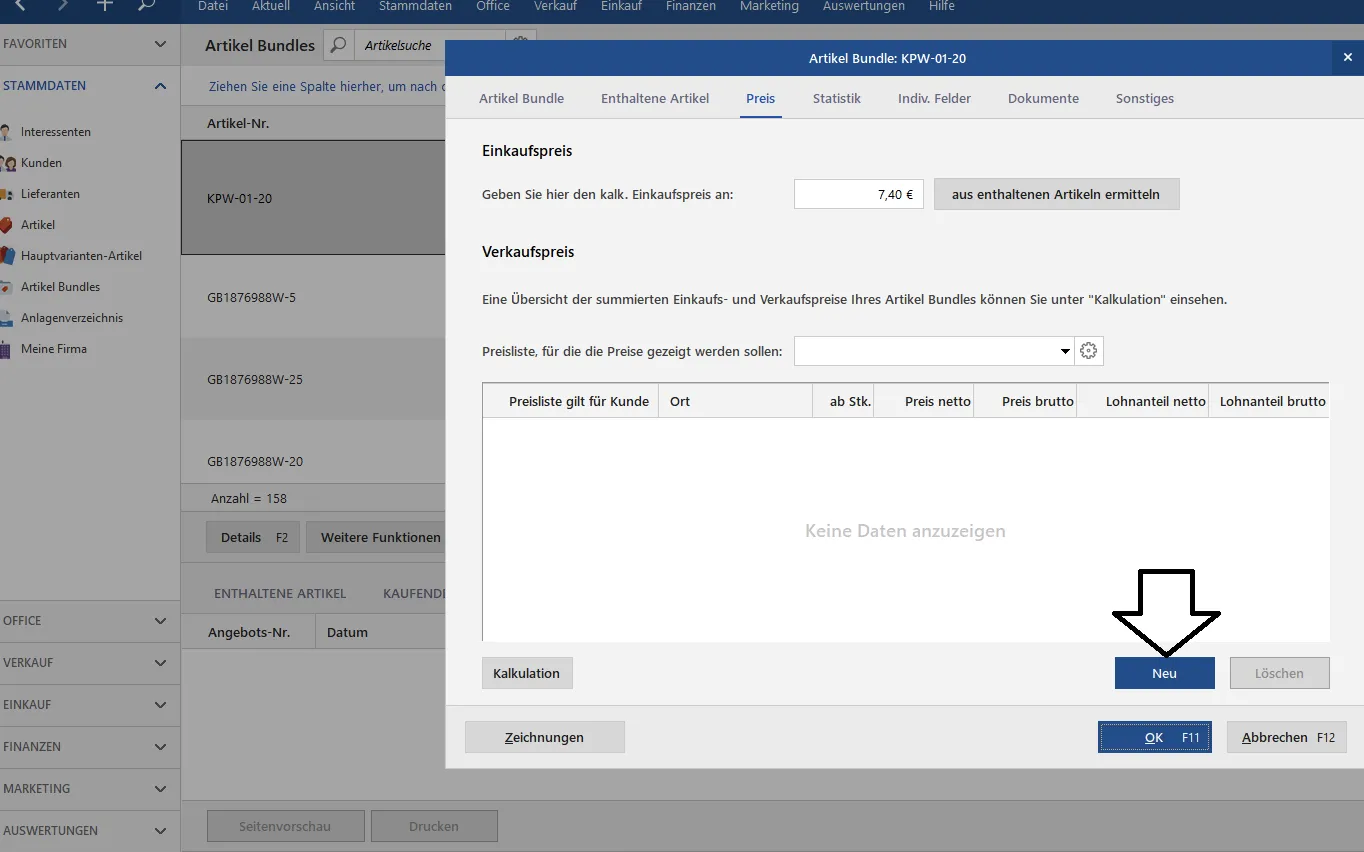Click the Neu button
Viewport: 1364px width, 852px height.
(x=1164, y=673)
